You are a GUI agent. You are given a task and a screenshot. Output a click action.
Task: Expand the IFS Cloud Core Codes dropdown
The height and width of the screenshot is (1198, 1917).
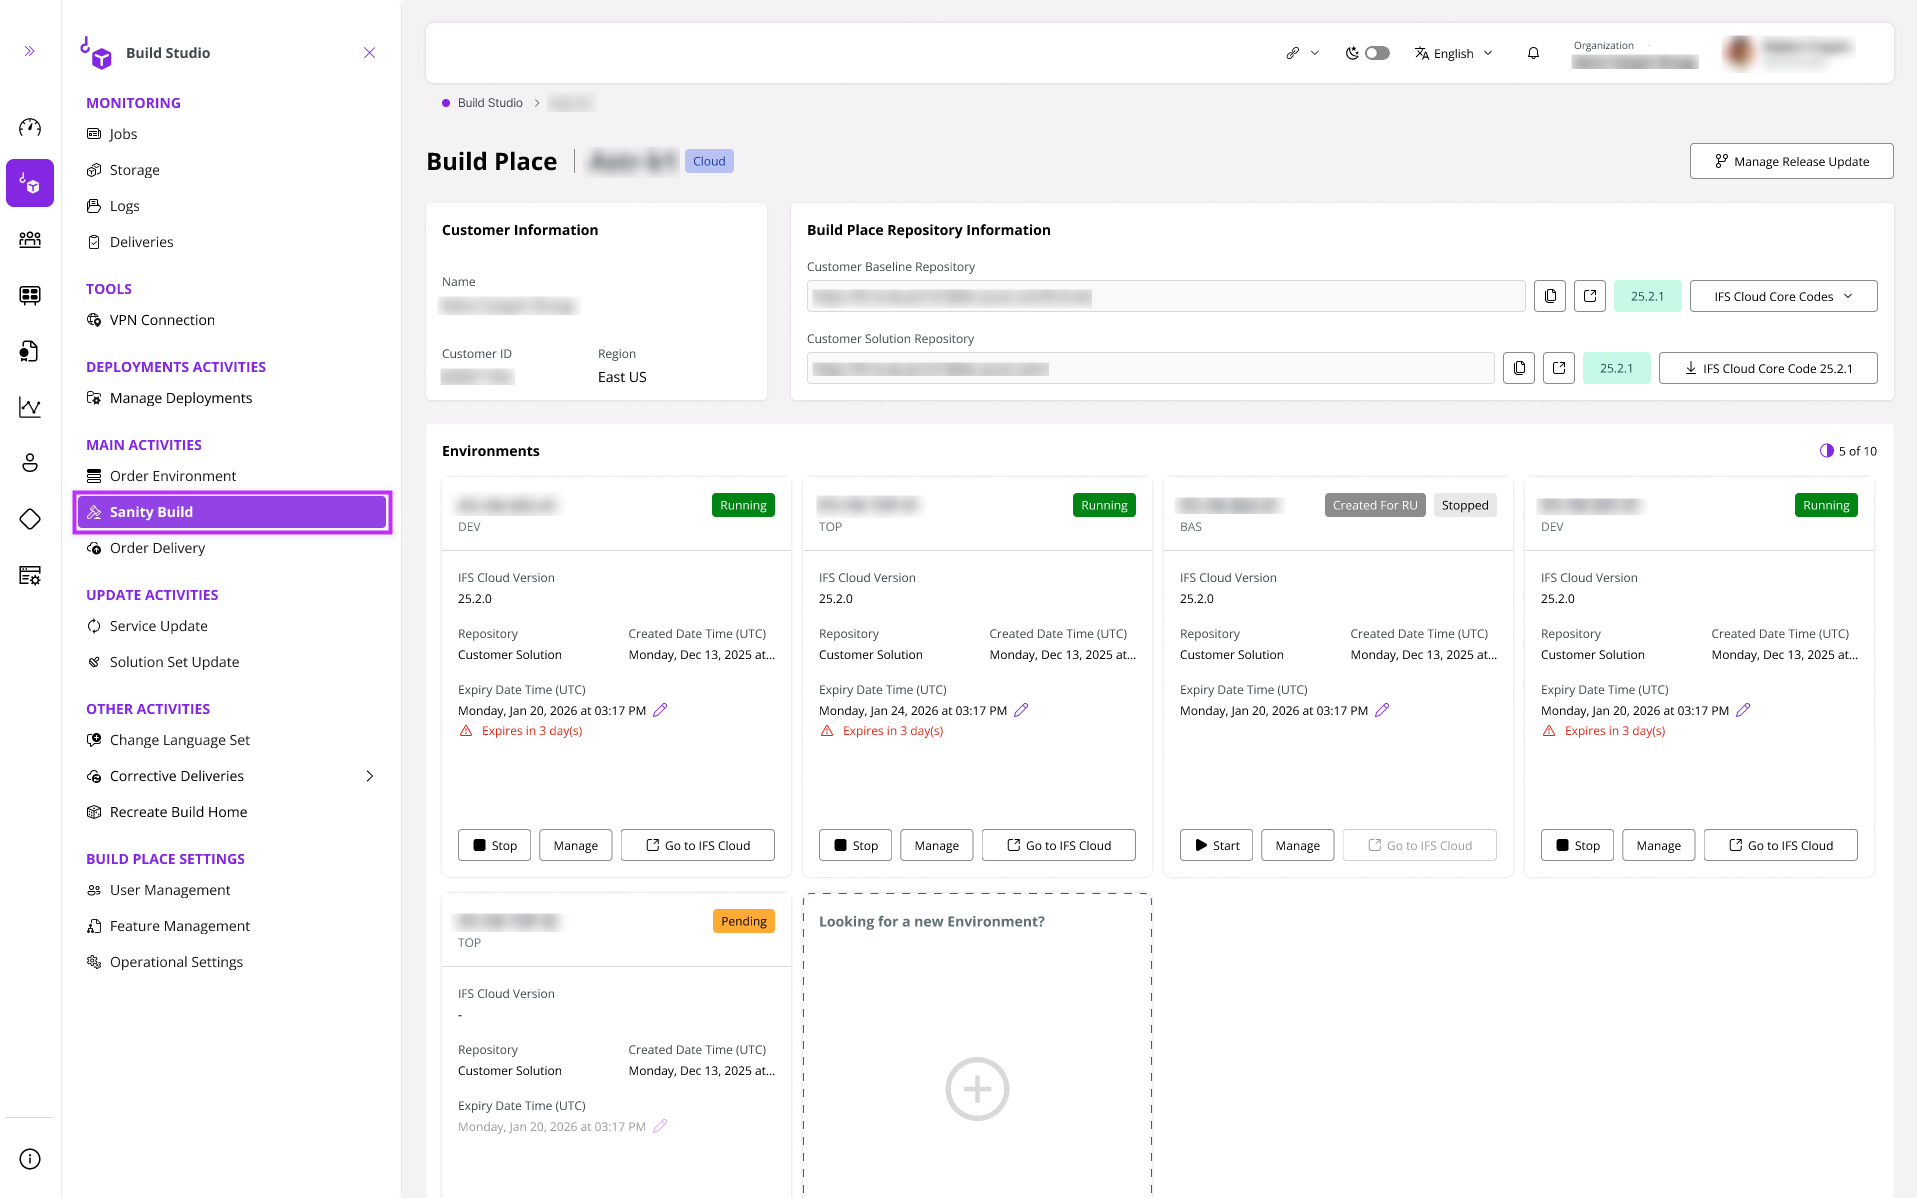tap(1783, 296)
